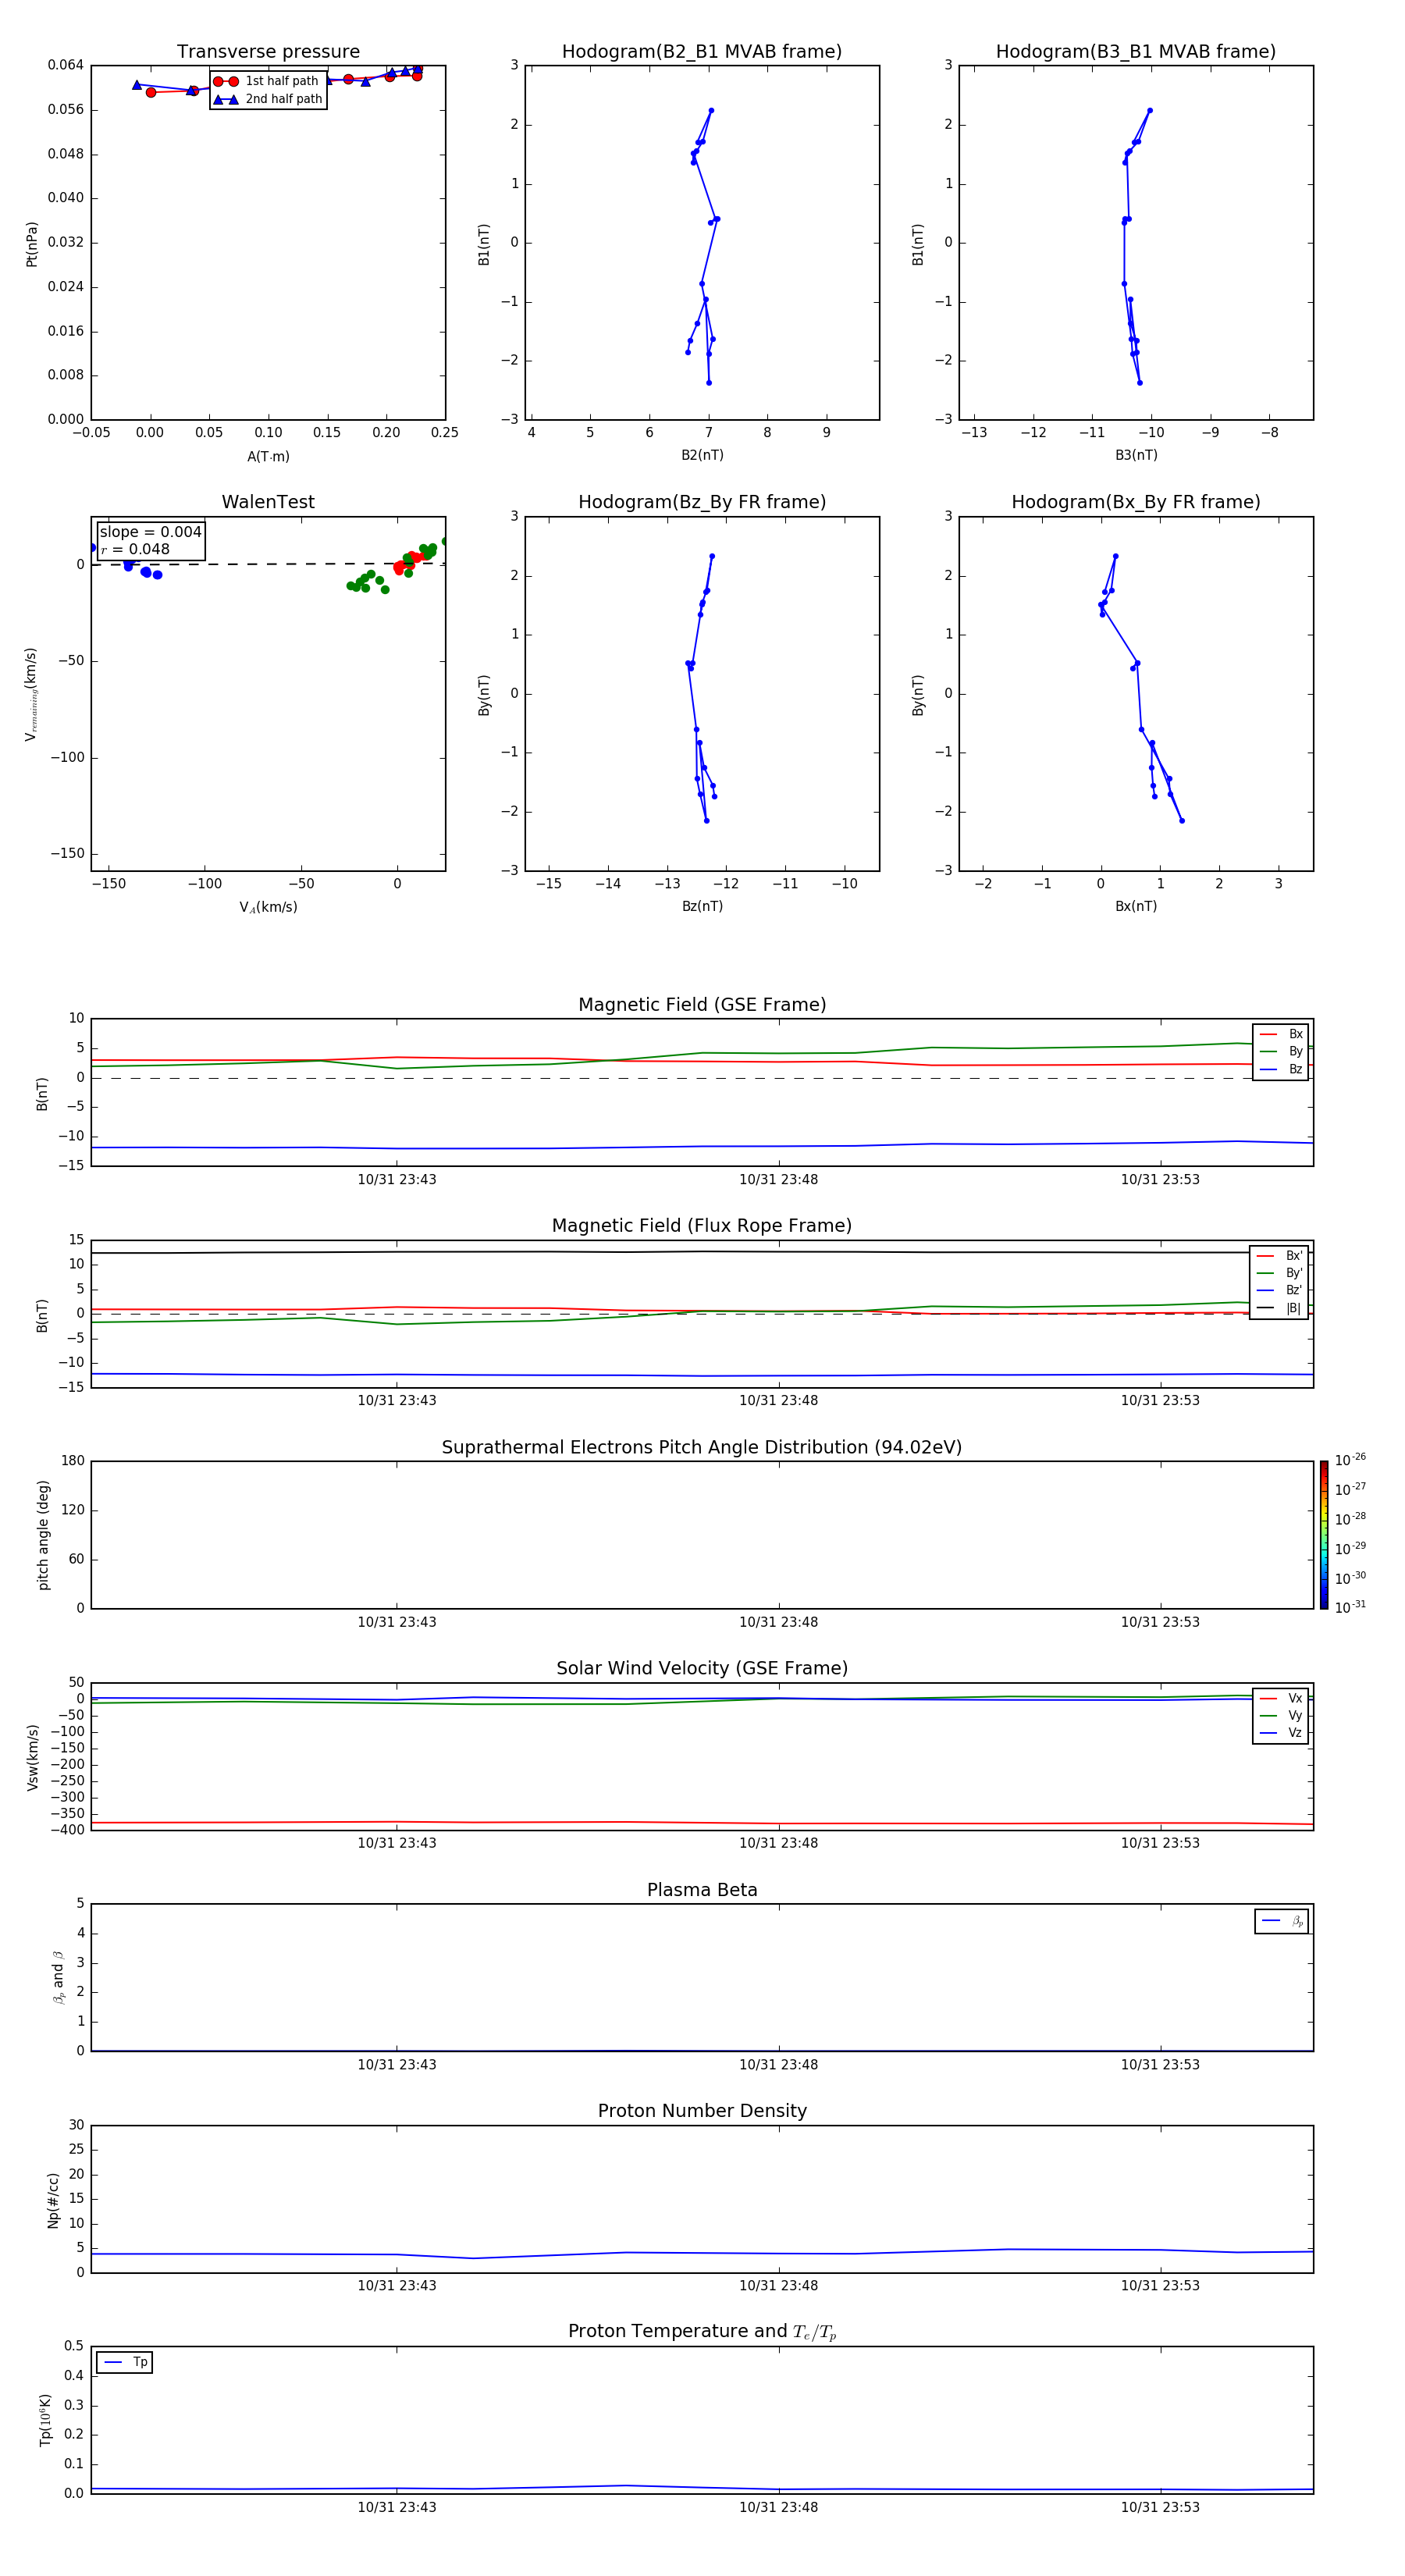The width and height of the screenshot is (1405, 2576).
Task: Click the black |B| line in Flux Rope plot
Action: (x=702, y=1252)
